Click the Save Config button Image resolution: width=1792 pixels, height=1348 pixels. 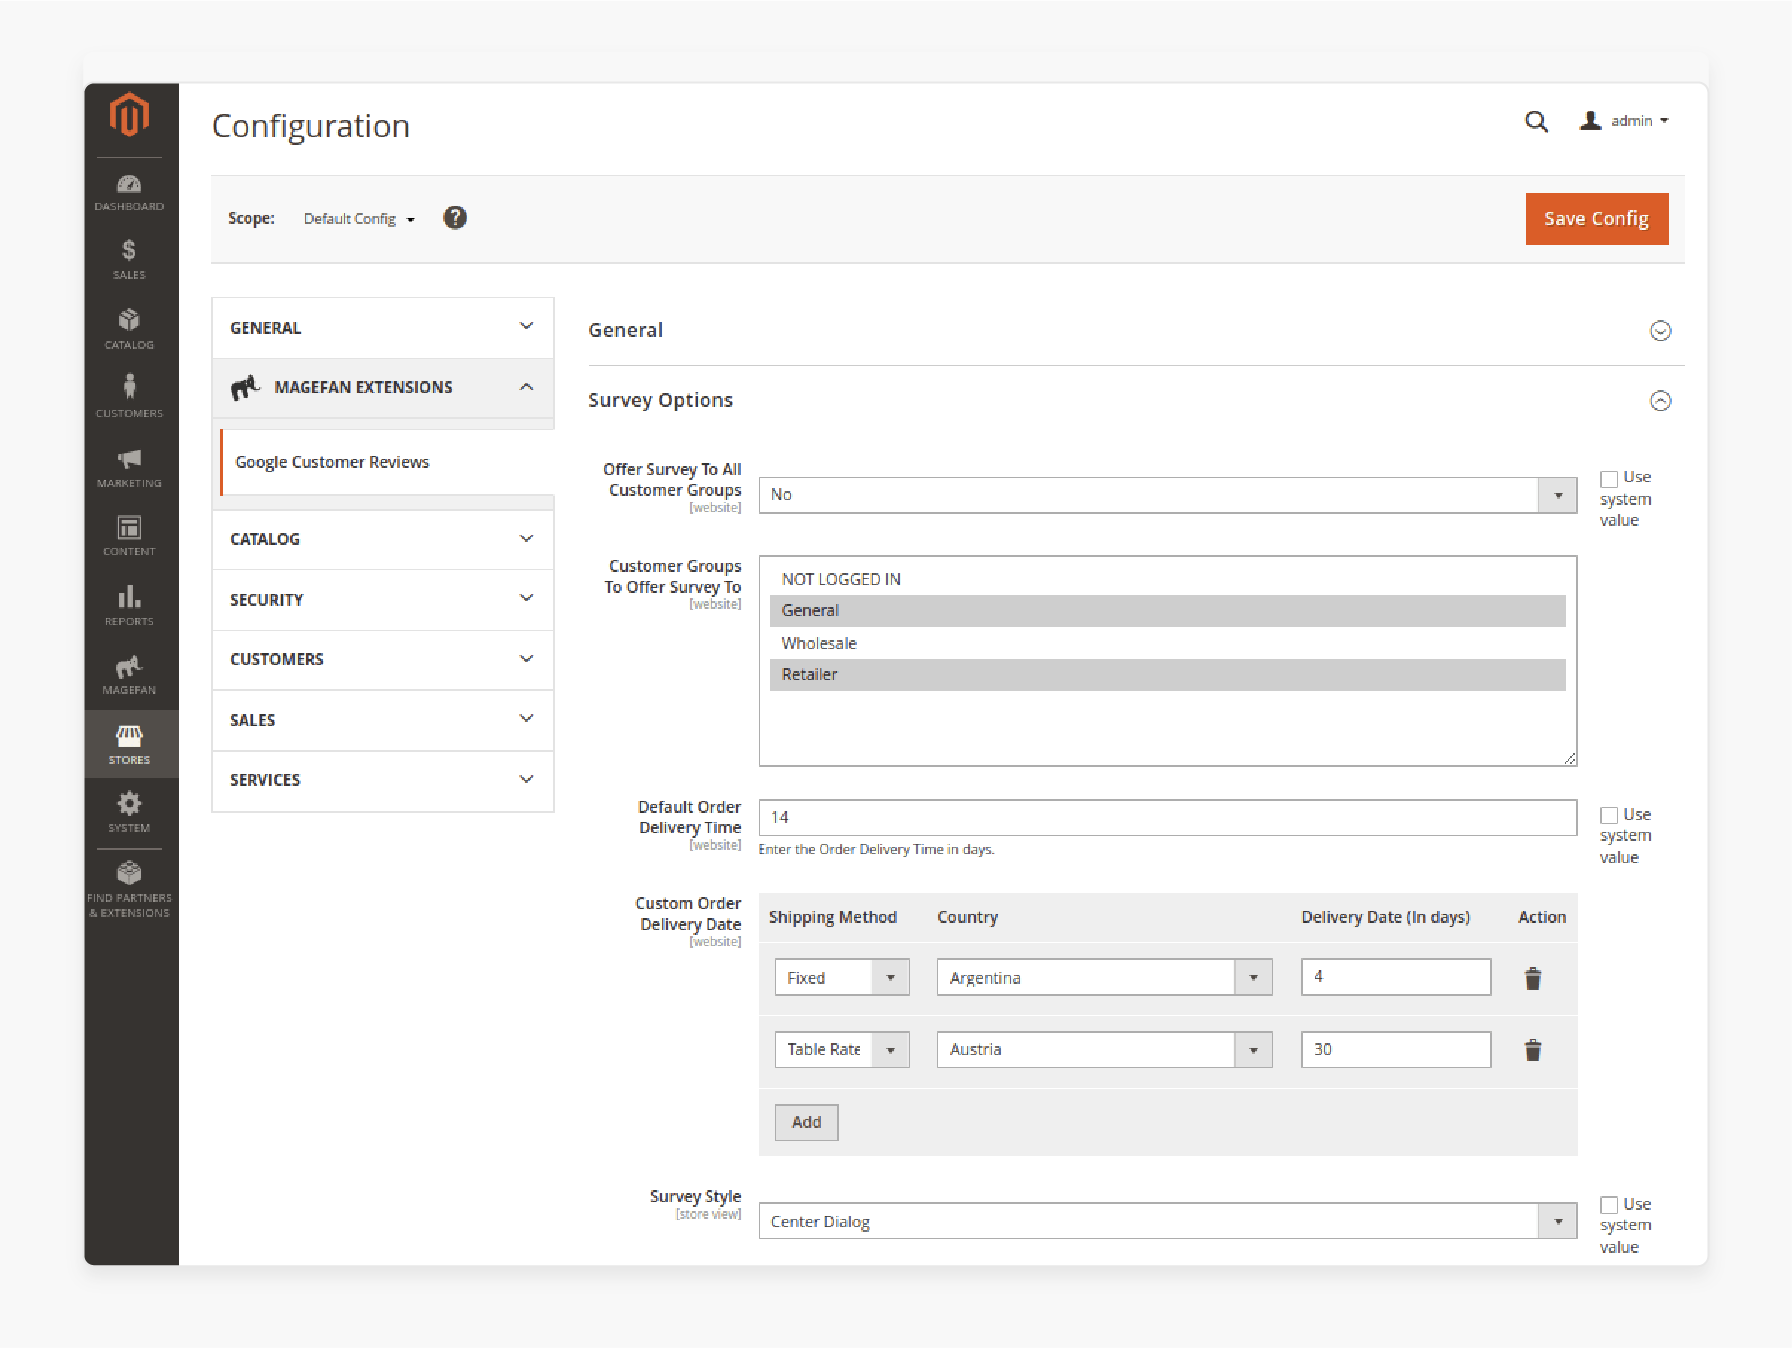(x=1596, y=219)
